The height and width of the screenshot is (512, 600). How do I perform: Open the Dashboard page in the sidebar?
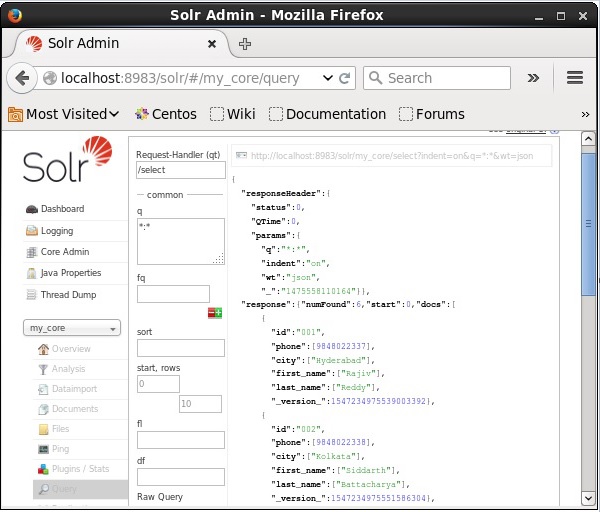point(62,209)
